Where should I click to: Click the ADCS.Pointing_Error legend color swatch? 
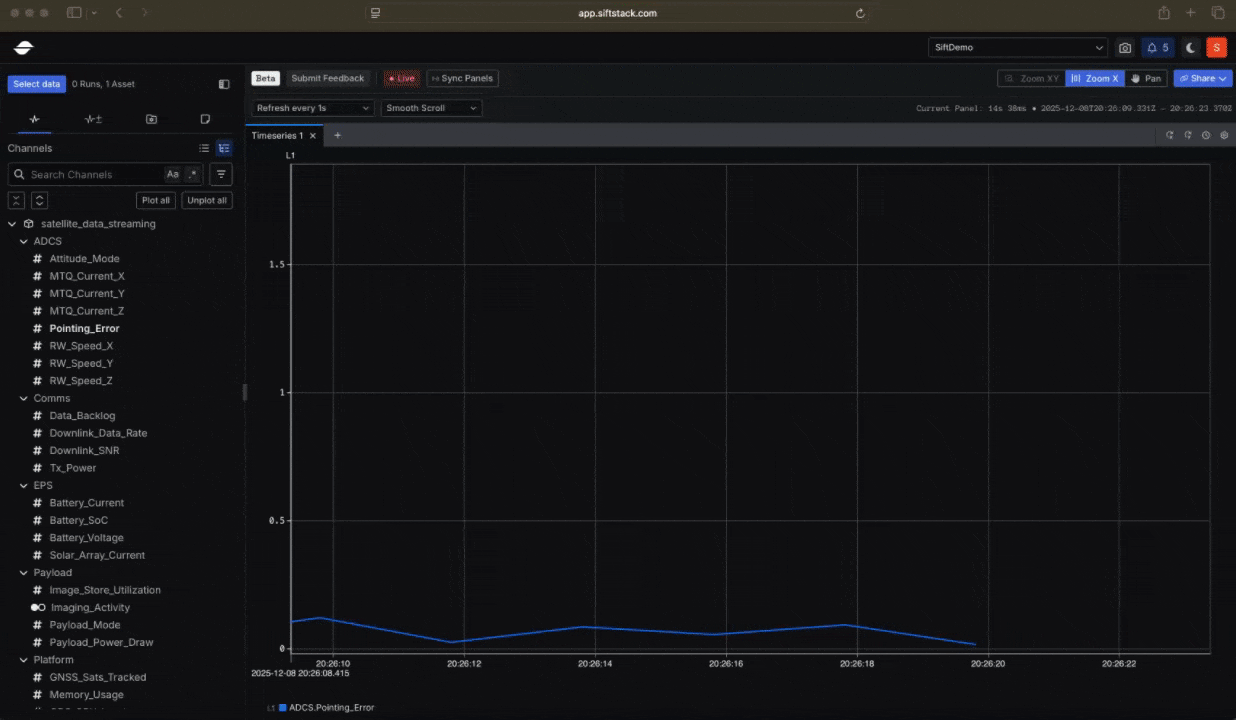283,707
